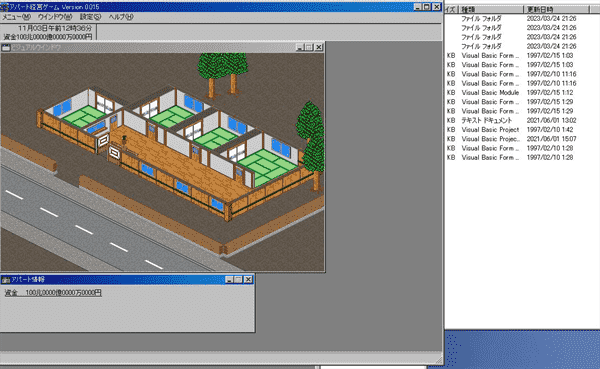Maximize the visual window
Viewport: 600px width, 369px height.
(x=309, y=47)
